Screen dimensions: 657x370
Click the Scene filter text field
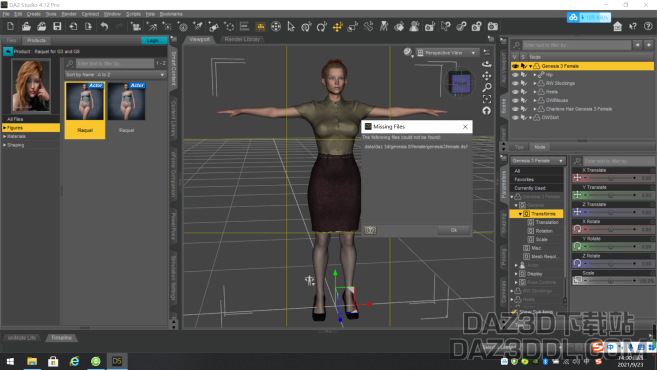click(x=577, y=45)
